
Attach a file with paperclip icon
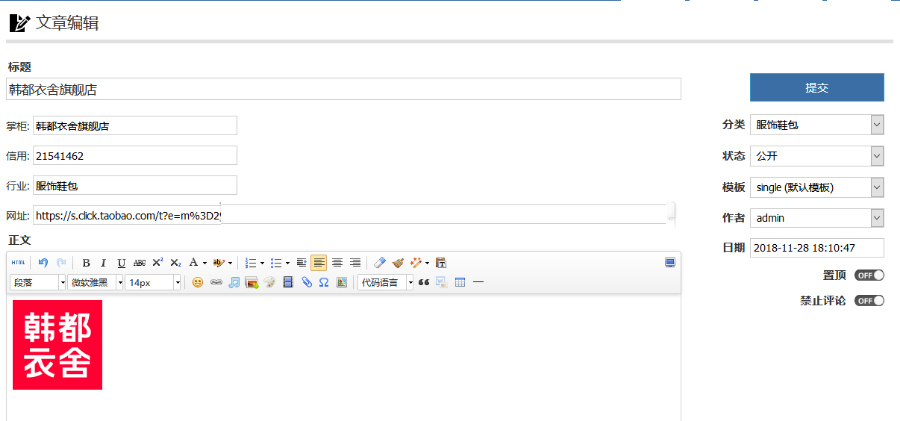(x=307, y=283)
